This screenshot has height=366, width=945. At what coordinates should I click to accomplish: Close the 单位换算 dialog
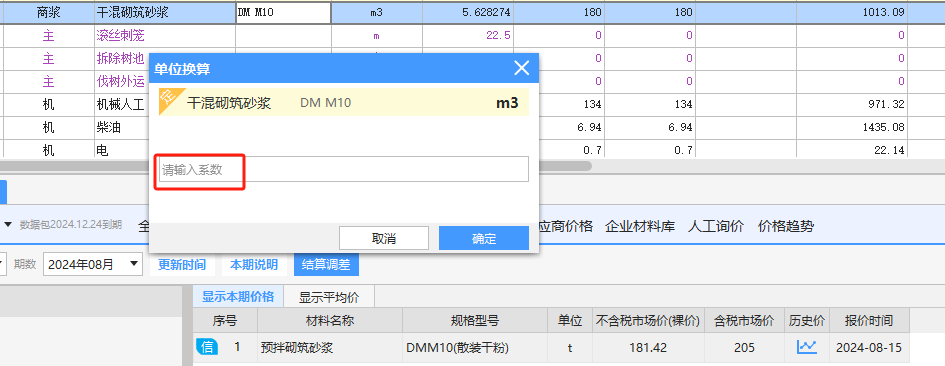(x=521, y=68)
